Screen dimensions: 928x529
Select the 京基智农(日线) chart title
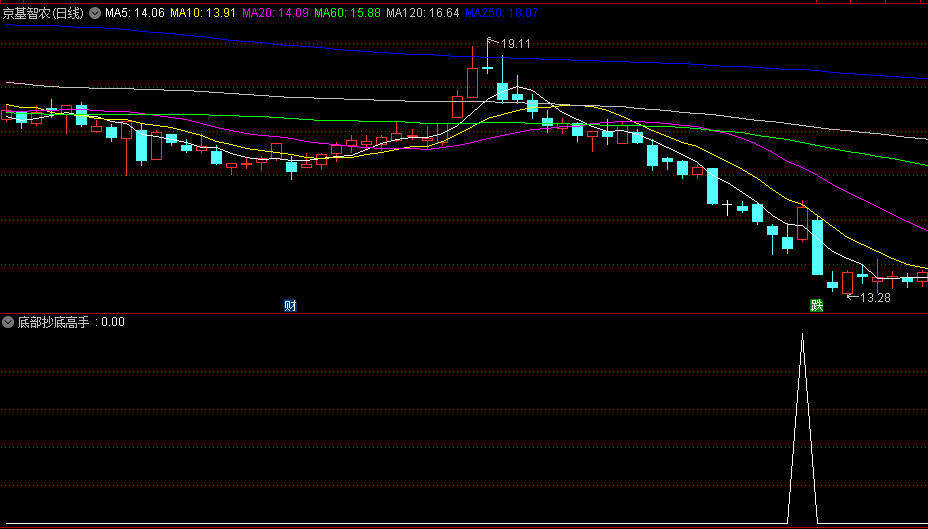click(43, 13)
